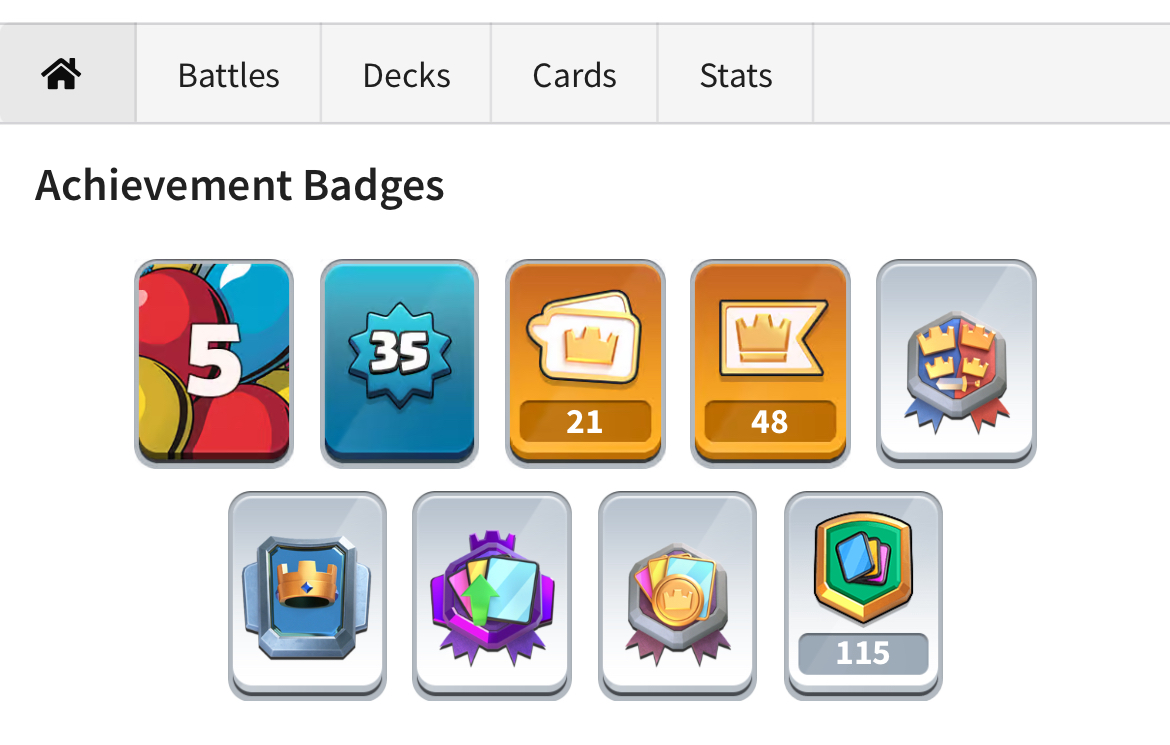1170x745 pixels.
Task: Select the orange crown banner badge 48
Action: click(770, 364)
